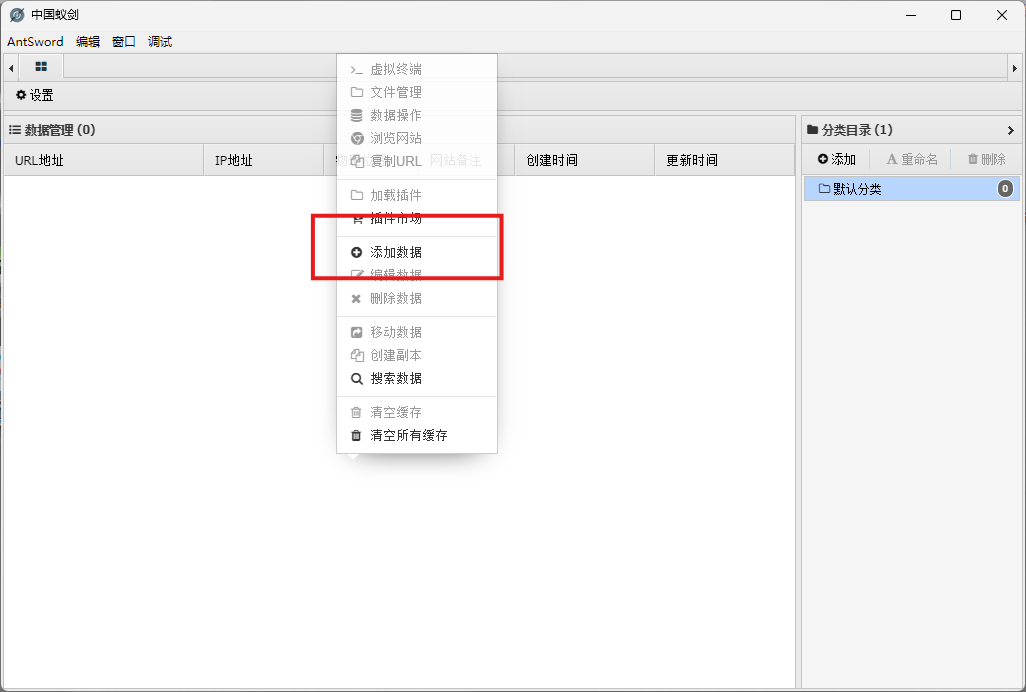Sort by IP地址 column header
The width and height of the screenshot is (1026, 692).
point(264,160)
